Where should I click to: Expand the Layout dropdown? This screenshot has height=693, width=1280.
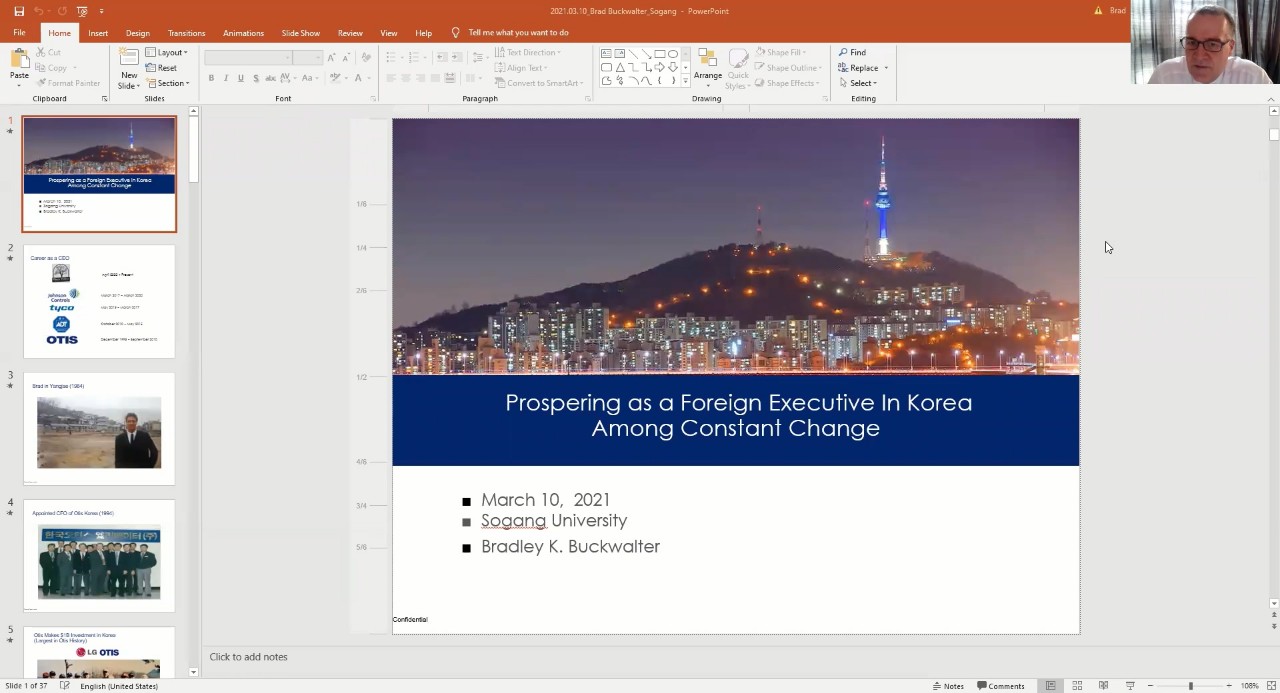(x=166, y=52)
